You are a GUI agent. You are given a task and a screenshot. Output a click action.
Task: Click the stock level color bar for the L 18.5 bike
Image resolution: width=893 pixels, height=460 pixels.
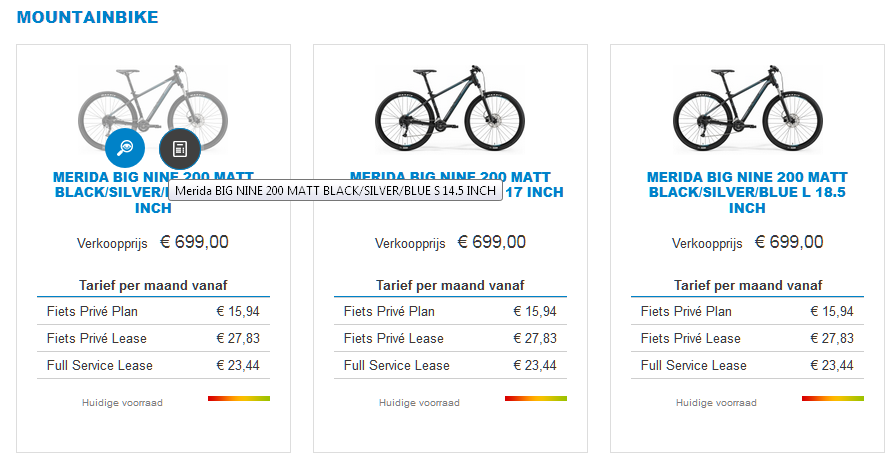pyautogui.click(x=835, y=399)
